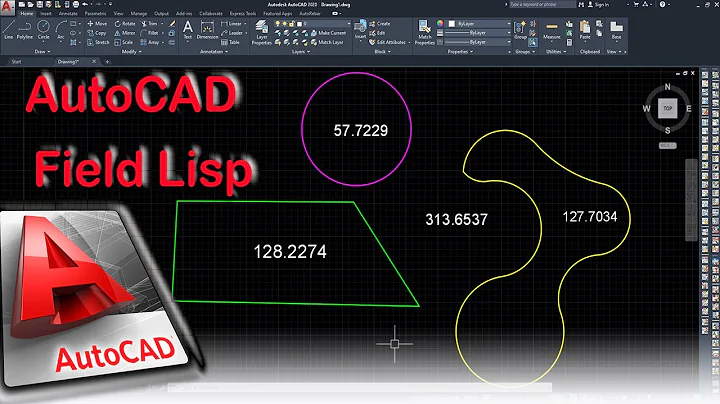Open the Home ribbon tab
720x404 pixels.
point(27,14)
